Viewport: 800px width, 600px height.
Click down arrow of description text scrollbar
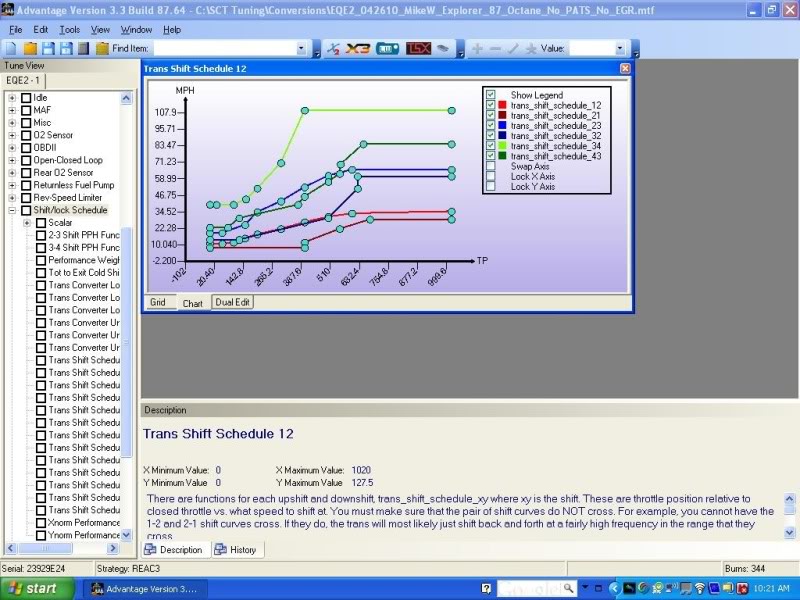coord(789,532)
